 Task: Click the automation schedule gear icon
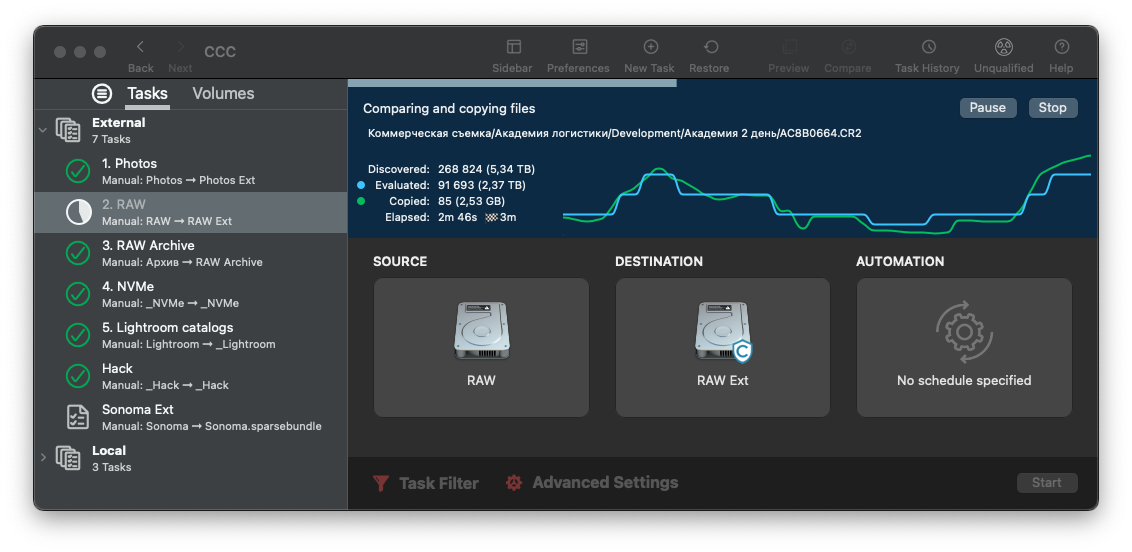click(964, 332)
